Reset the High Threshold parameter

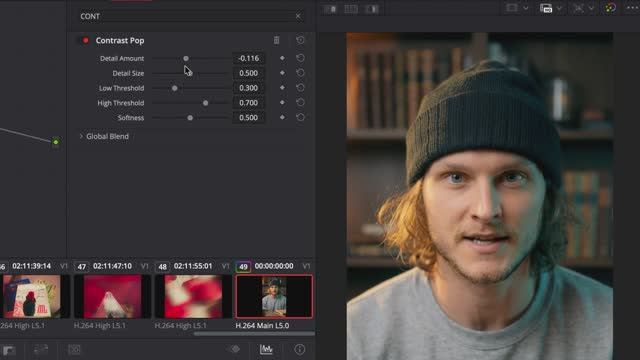click(300, 102)
